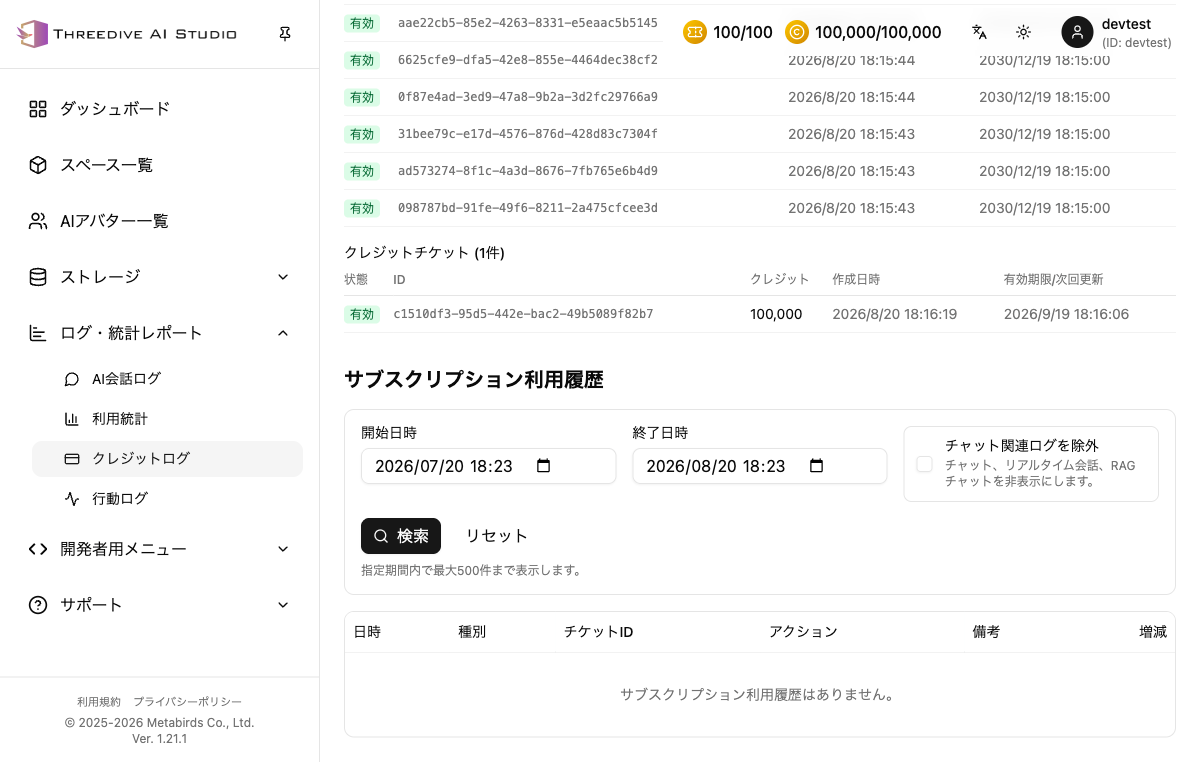Open the プライバシーポリシー link
This screenshot has height=762, width=1200.
[187, 702]
